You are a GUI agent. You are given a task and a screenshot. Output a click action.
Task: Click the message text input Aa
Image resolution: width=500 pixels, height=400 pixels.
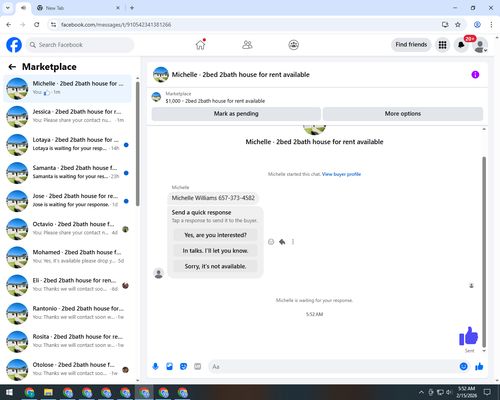pos(332,367)
